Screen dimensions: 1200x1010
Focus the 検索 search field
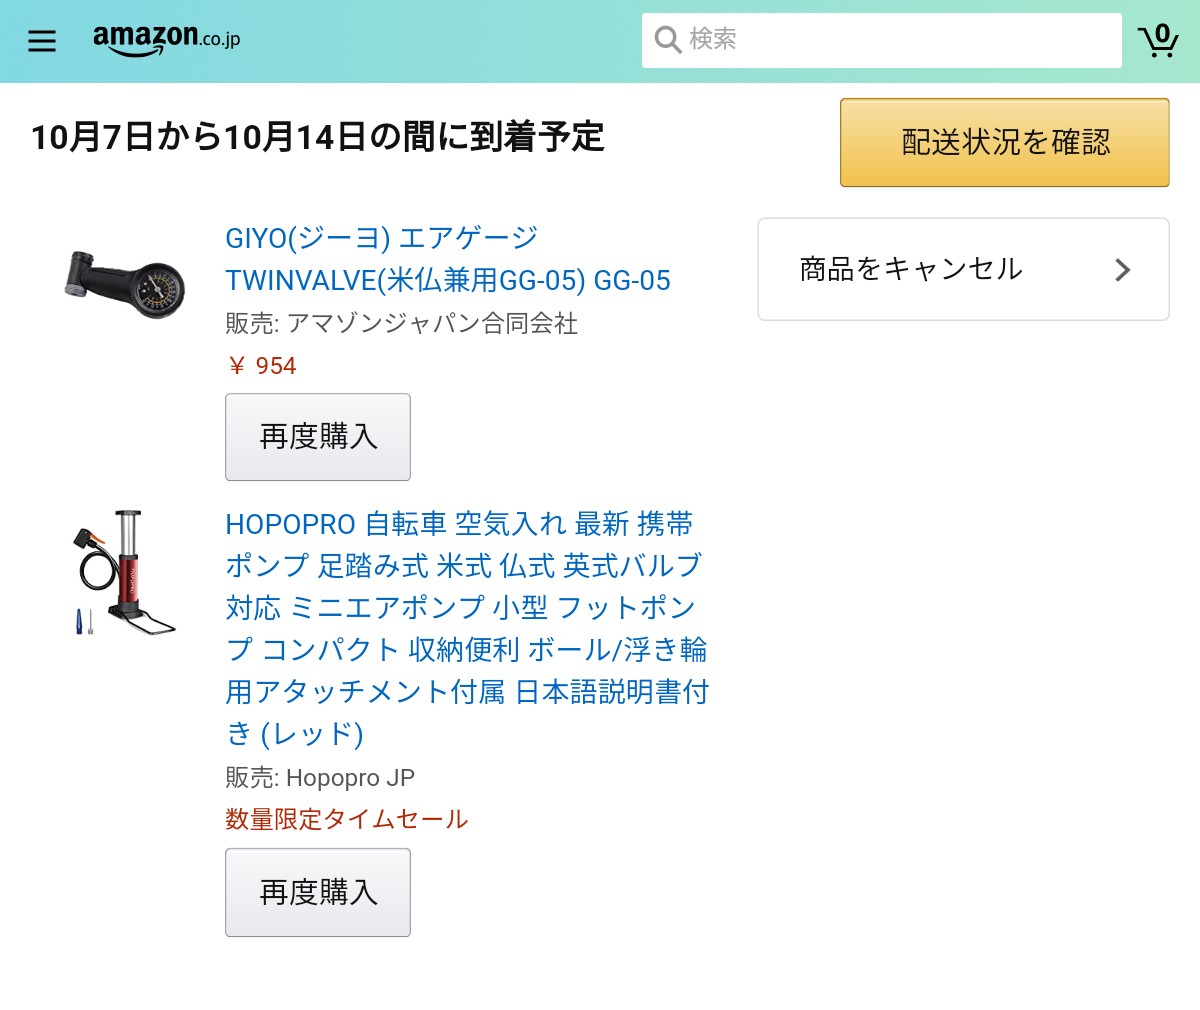pos(882,40)
